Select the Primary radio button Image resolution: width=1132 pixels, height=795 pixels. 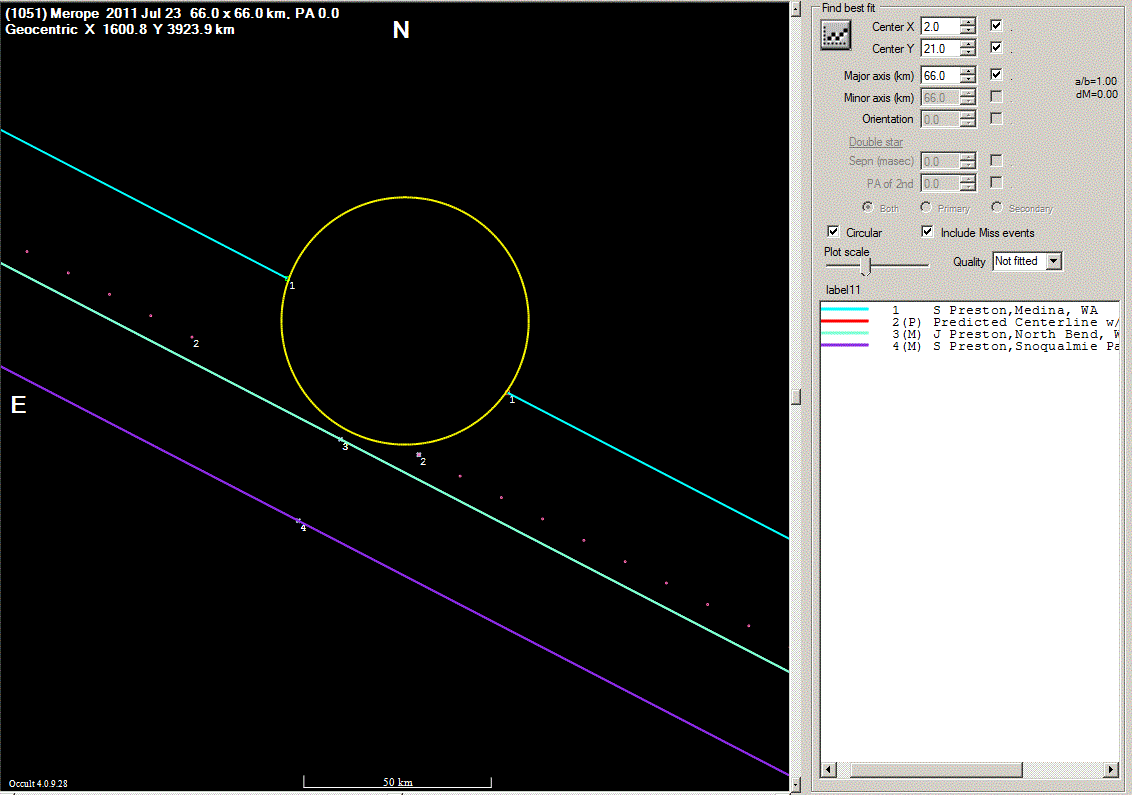coord(926,207)
